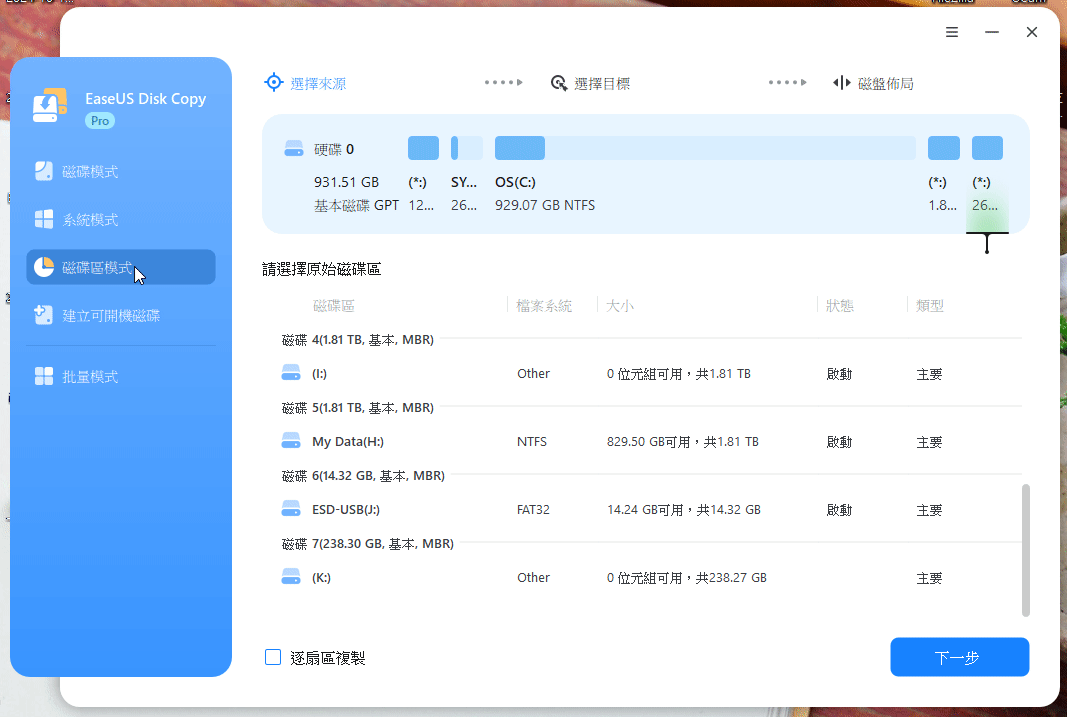
Task: Click the 磁盤佈局 layout icon
Action: coord(842,83)
